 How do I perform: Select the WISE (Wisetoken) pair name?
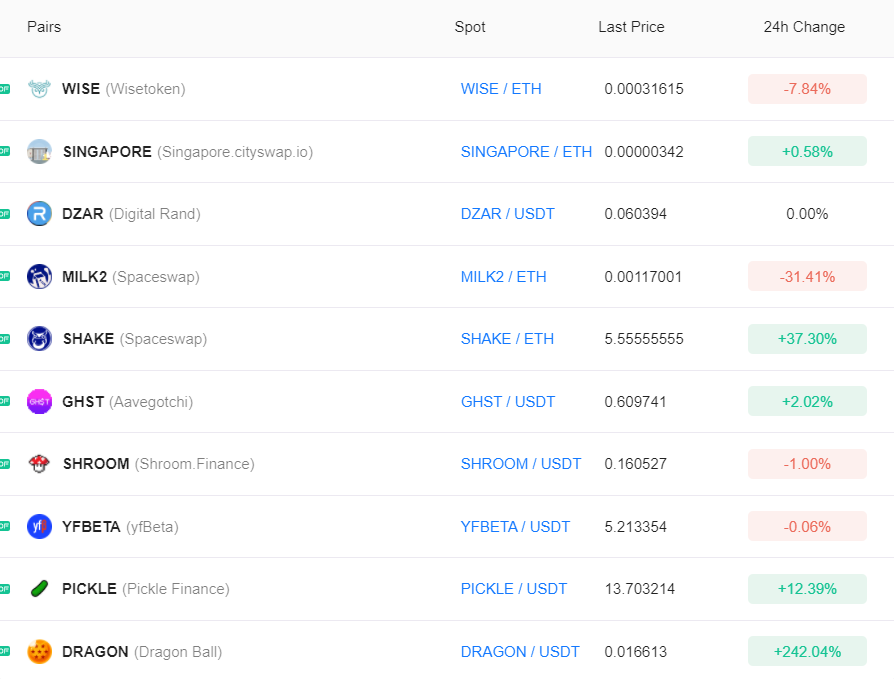pos(124,89)
